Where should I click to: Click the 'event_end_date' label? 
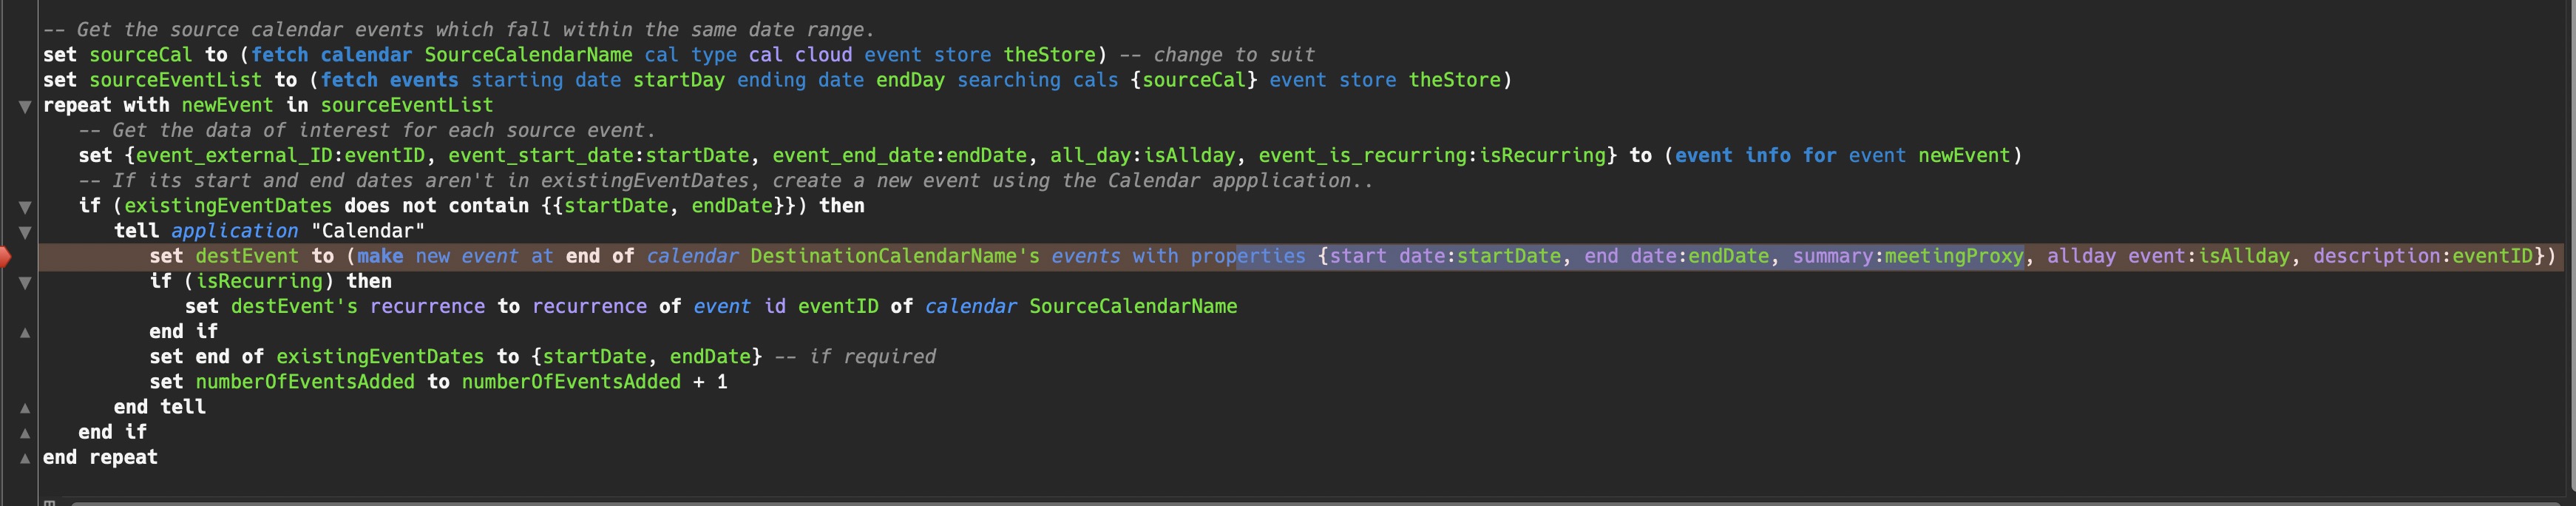[x=853, y=156]
